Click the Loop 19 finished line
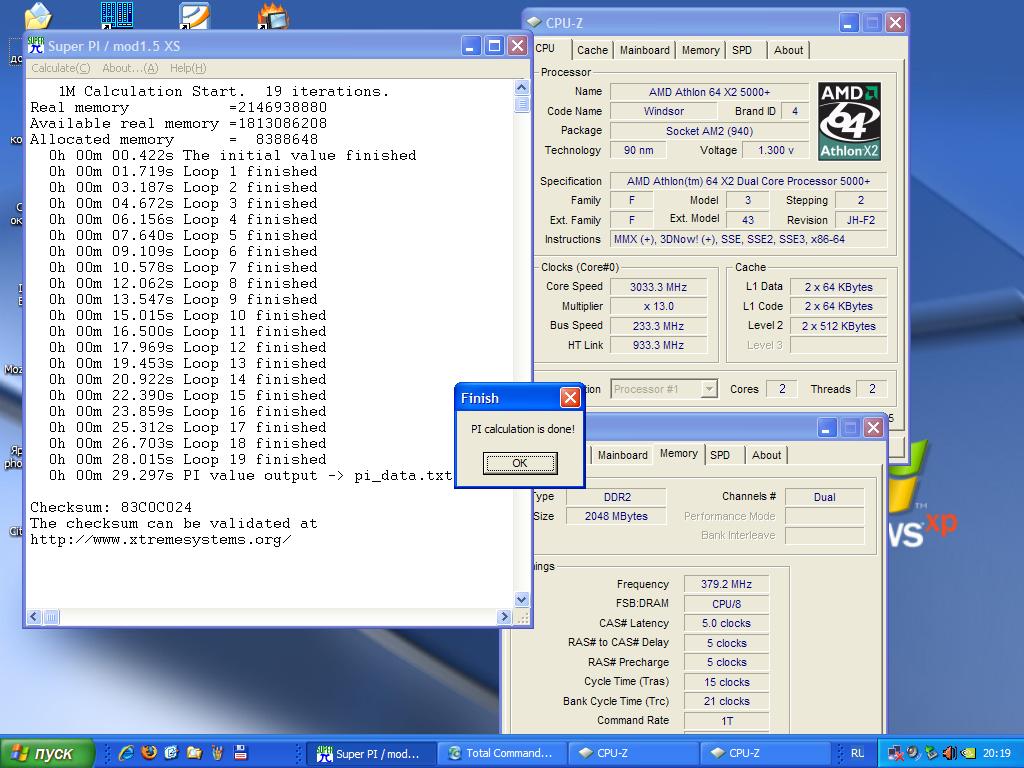The image size is (1024, 768). coord(187,460)
